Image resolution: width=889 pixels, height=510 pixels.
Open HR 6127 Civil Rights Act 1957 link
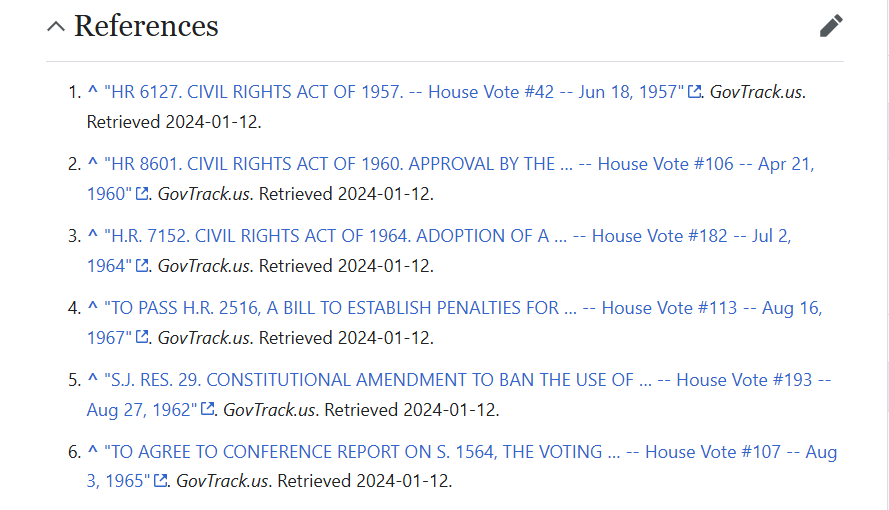(x=395, y=92)
